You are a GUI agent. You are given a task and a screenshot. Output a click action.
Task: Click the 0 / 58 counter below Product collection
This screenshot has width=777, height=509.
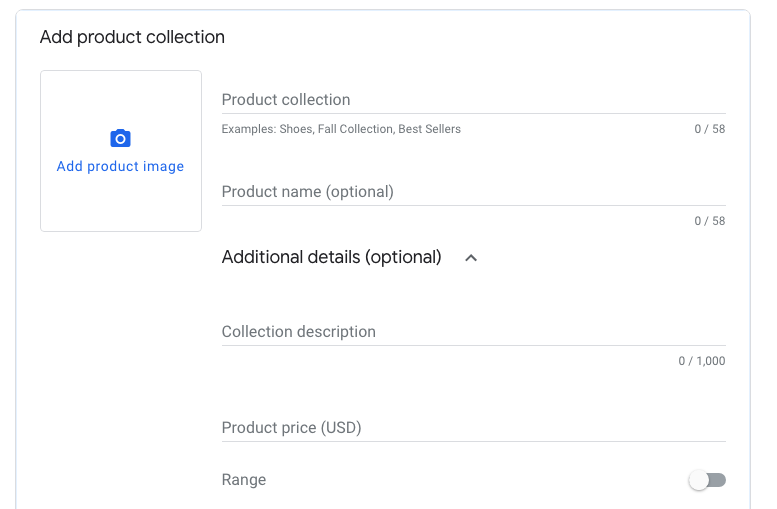[710, 129]
